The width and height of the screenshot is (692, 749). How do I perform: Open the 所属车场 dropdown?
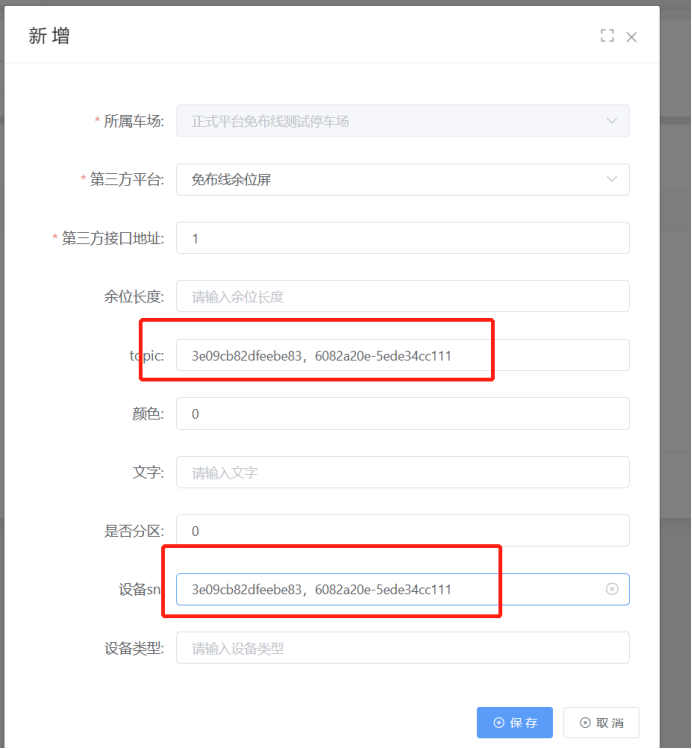coord(403,121)
